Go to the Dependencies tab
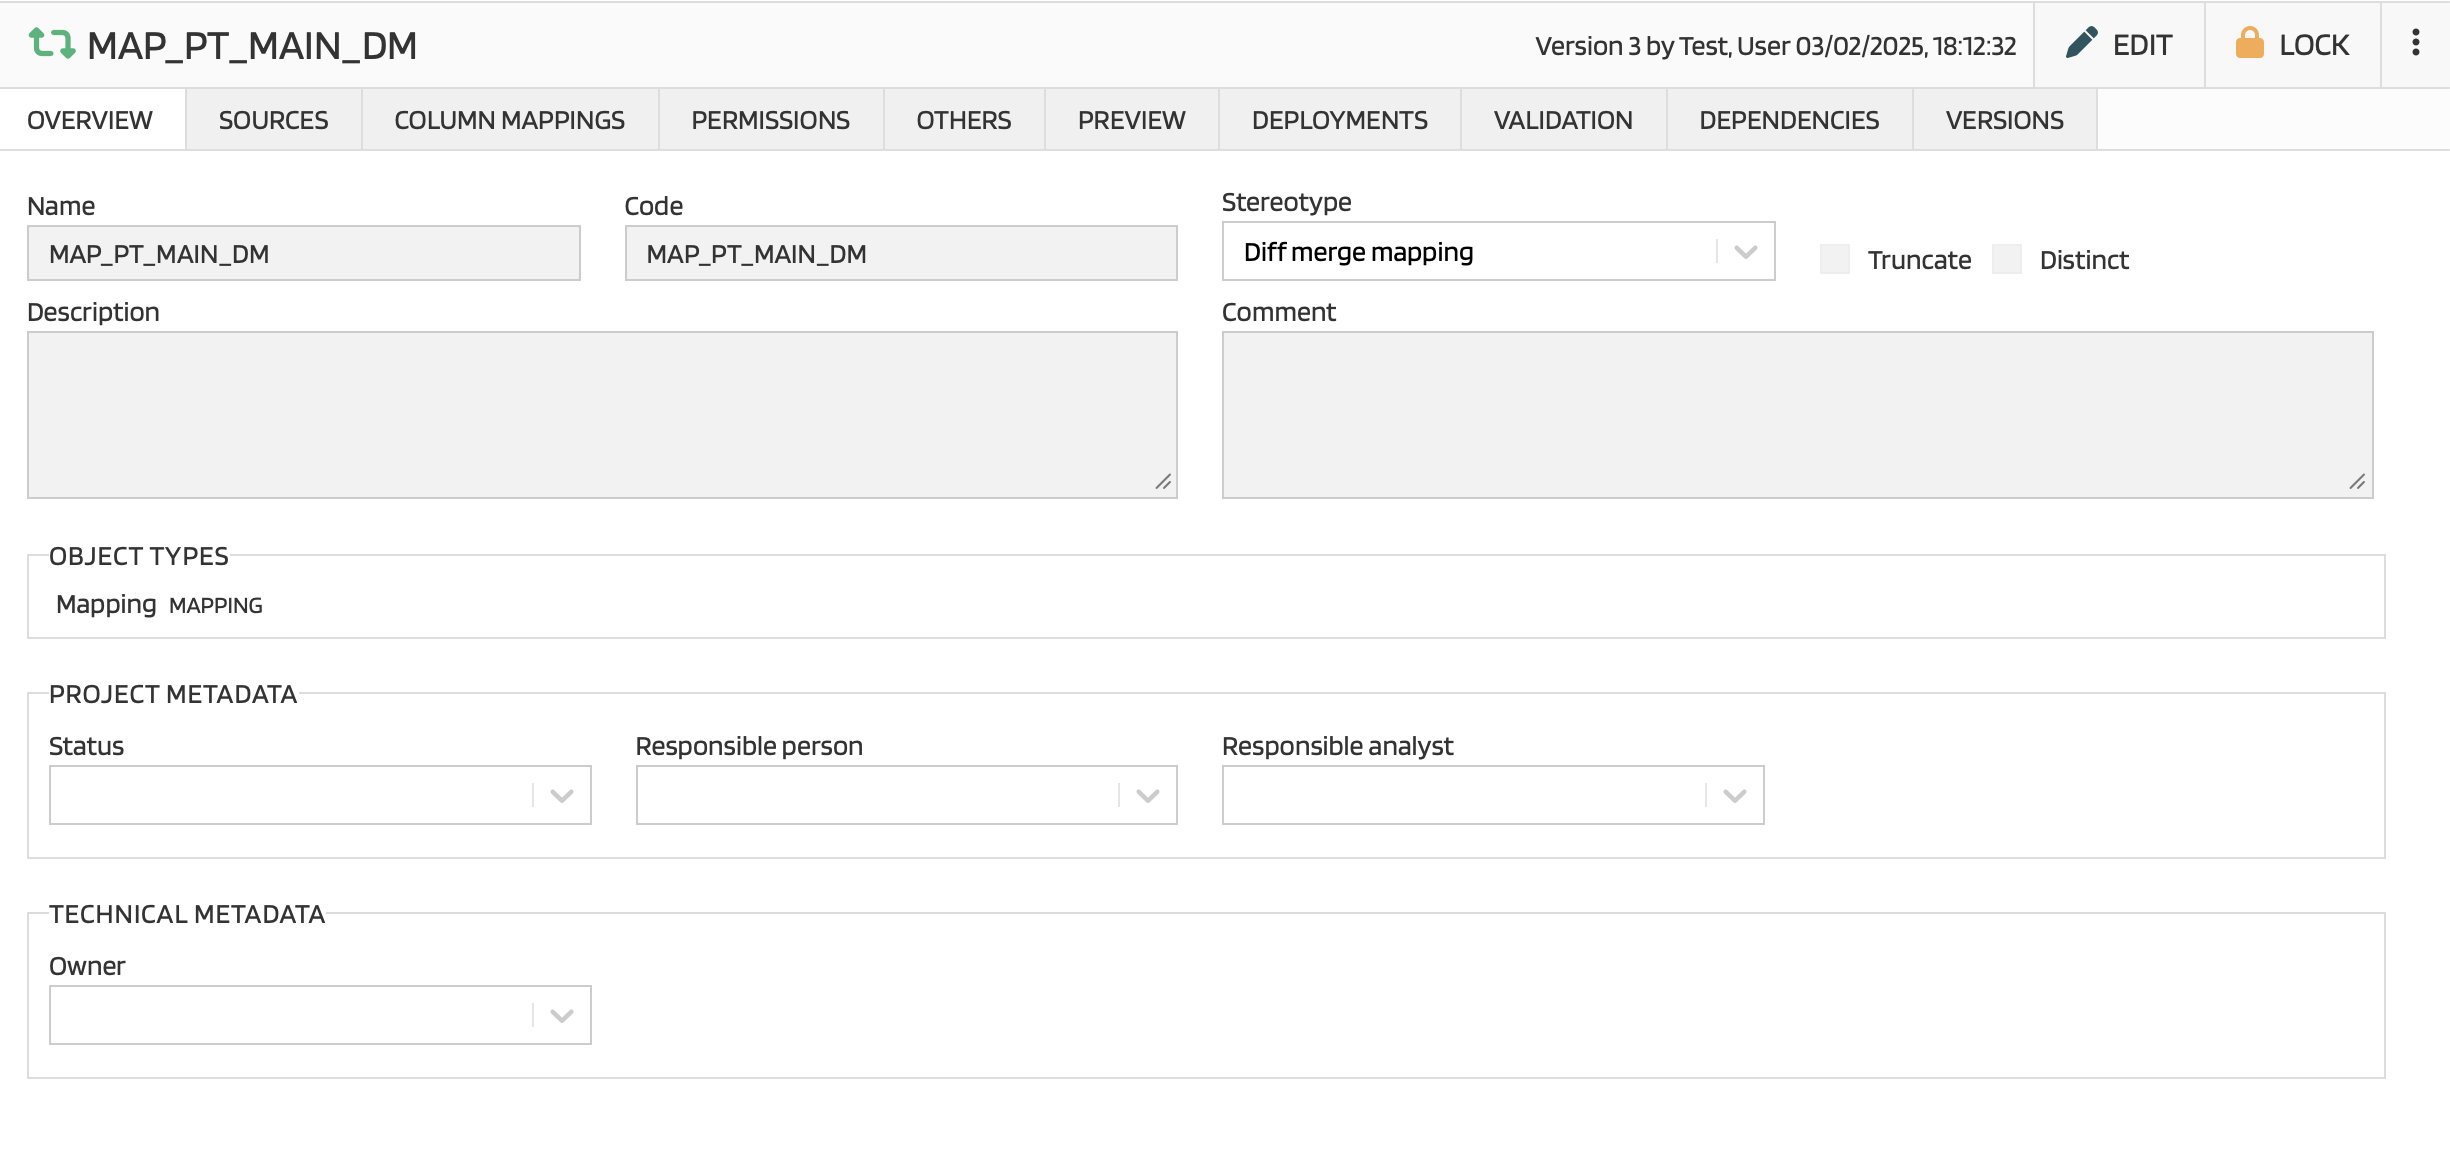The width and height of the screenshot is (2450, 1166). [1789, 120]
